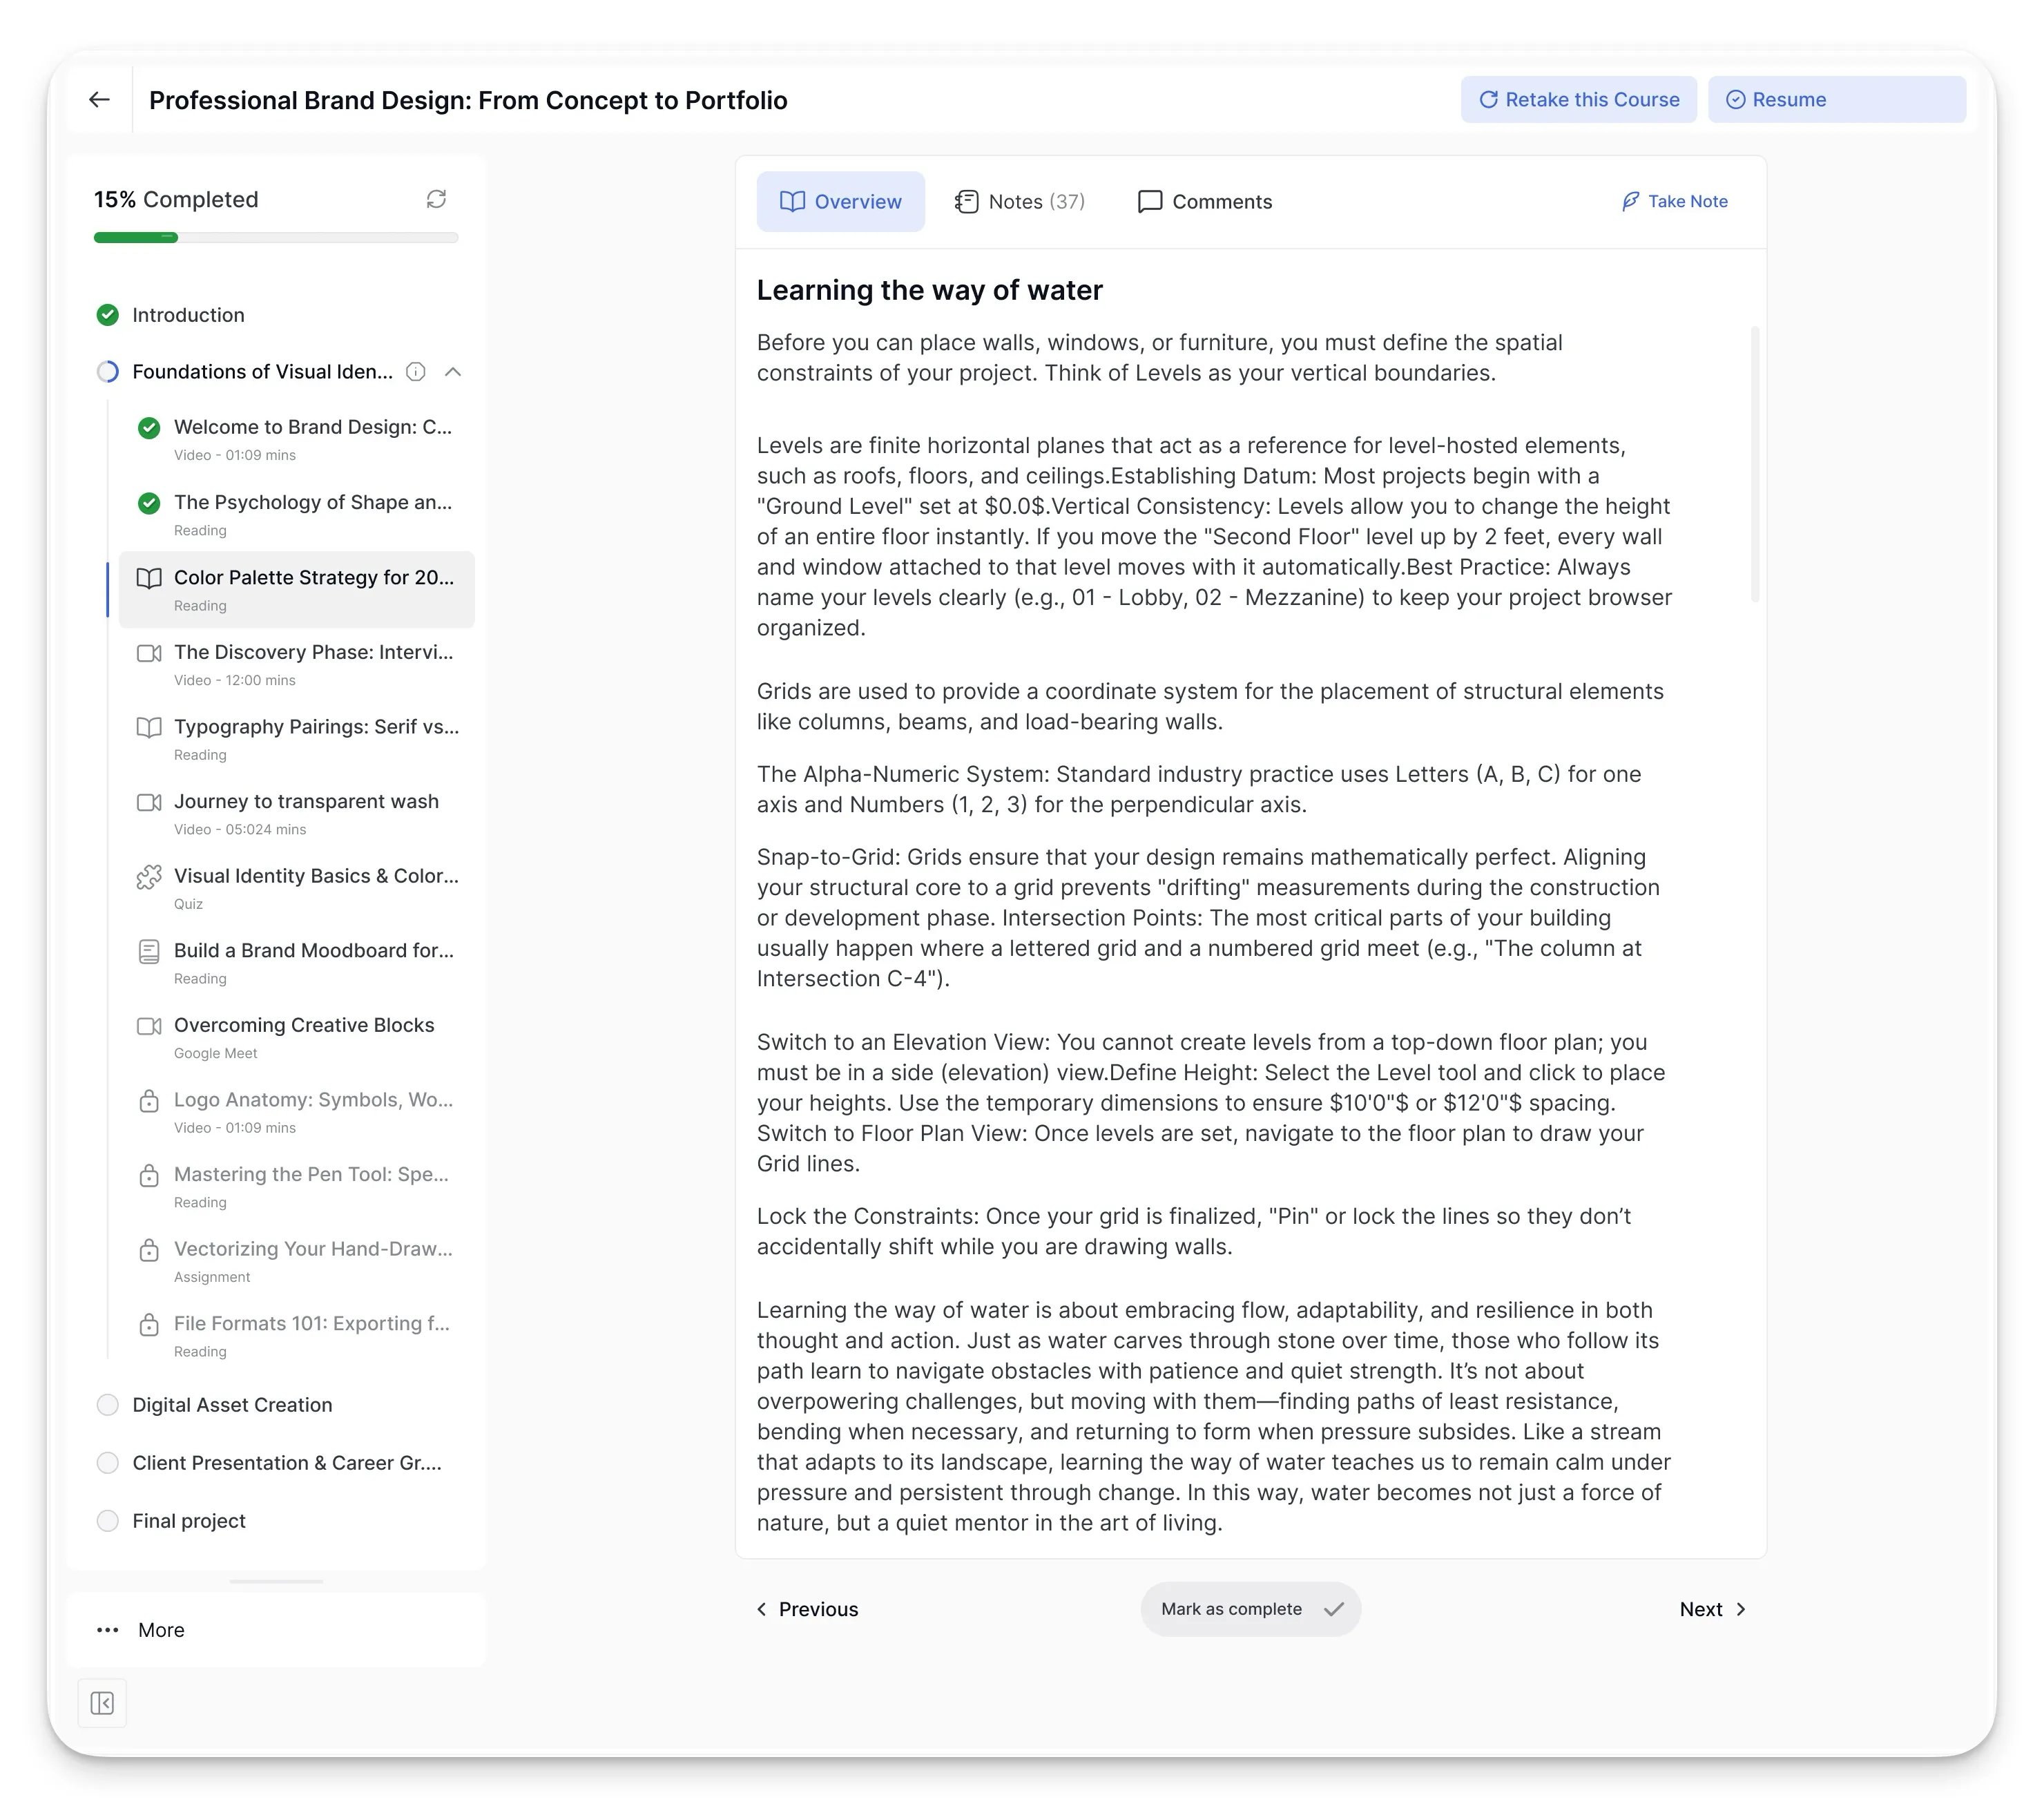Click the info icon beside Foundations module
Viewport: 2044px width, 1804px height.
pyautogui.click(x=416, y=372)
